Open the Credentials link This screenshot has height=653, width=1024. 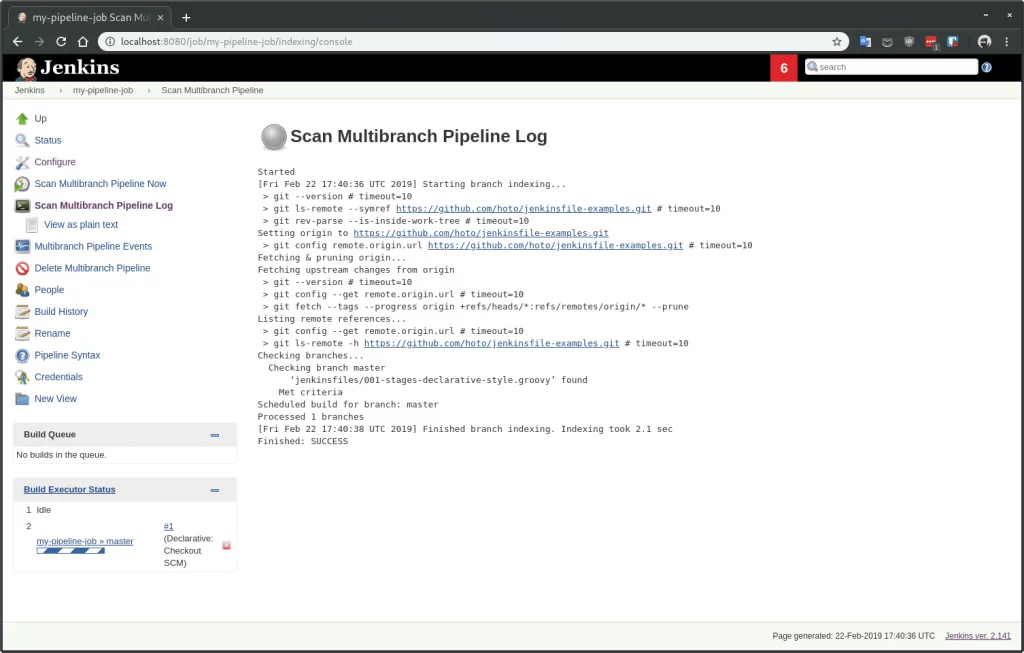(58, 377)
